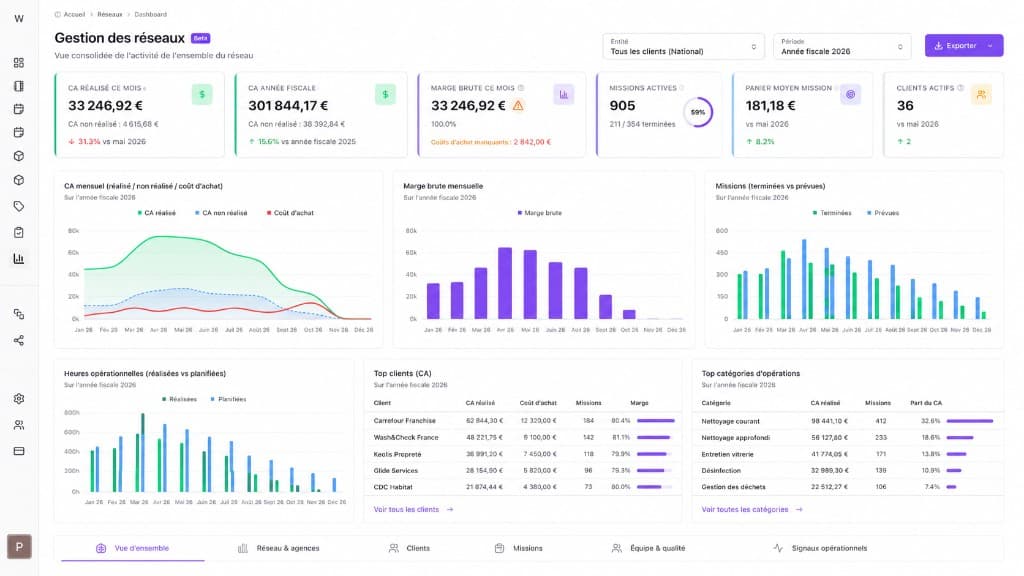Switch to Missions tab
The width and height of the screenshot is (1024, 576).
[x=519, y=549]
